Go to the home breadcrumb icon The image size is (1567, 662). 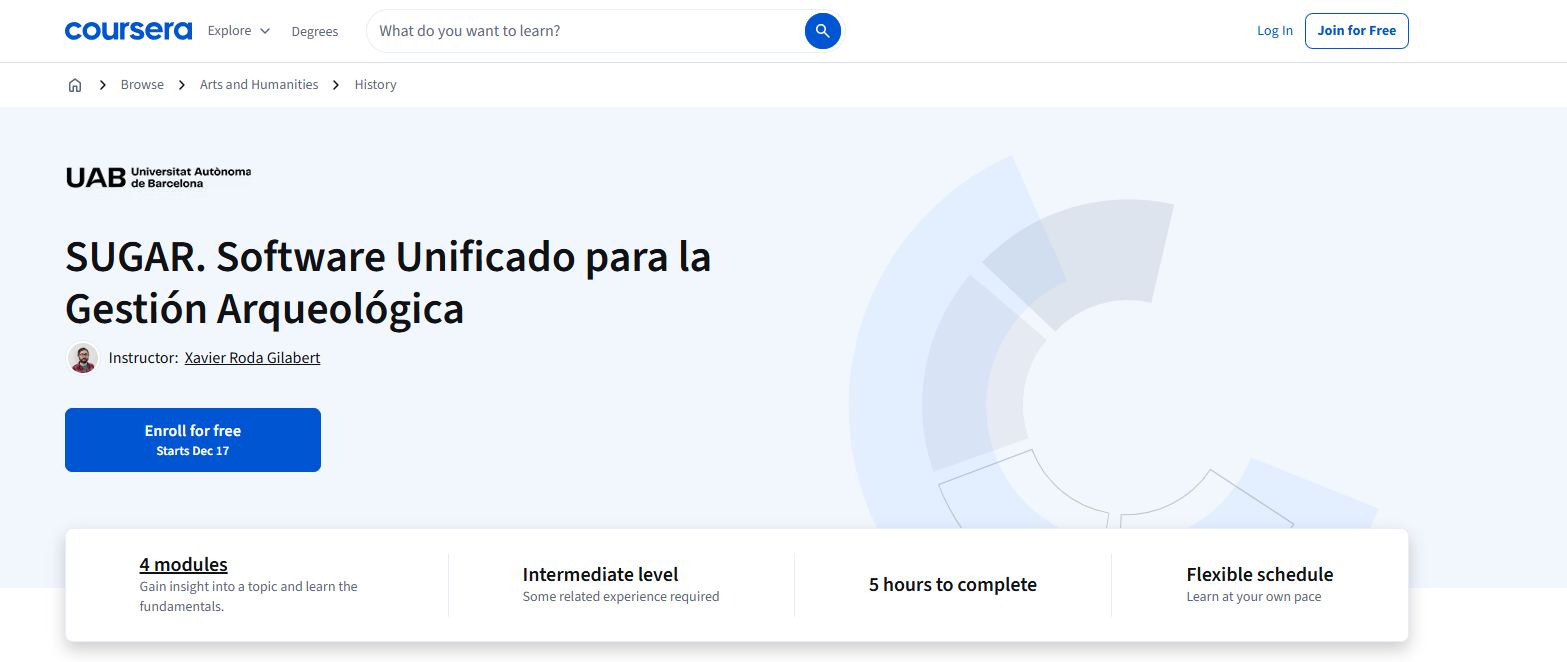click(x=75, y=85)
